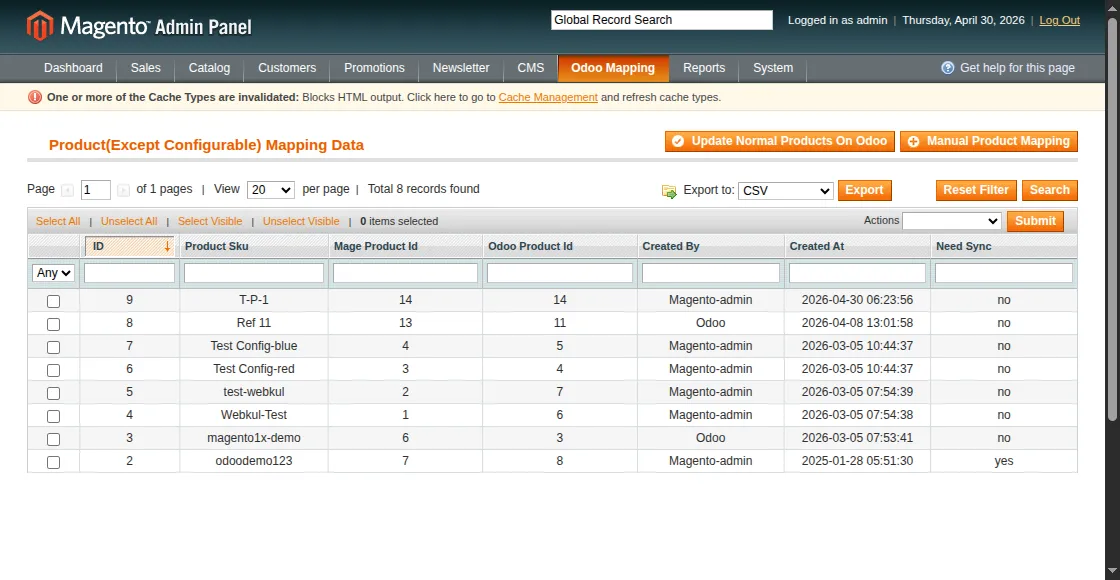
Task: Click the Created By filter field
Action: click(x=711, y=273)
